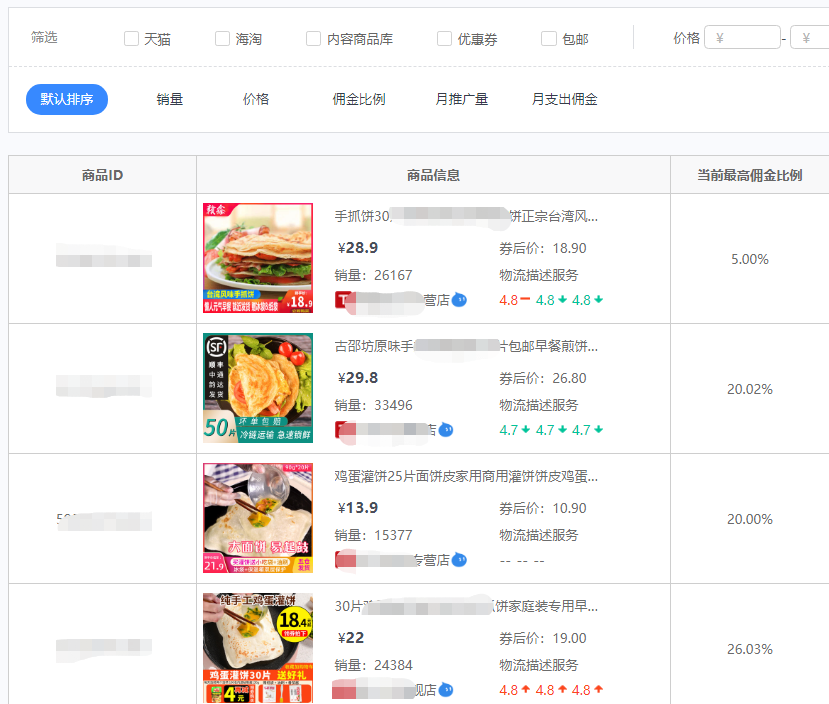Viewport: 829px width, 704px height.
Task: Click the red Tmall shop badge in 手抓饼30 row
Action: point(342,300)
